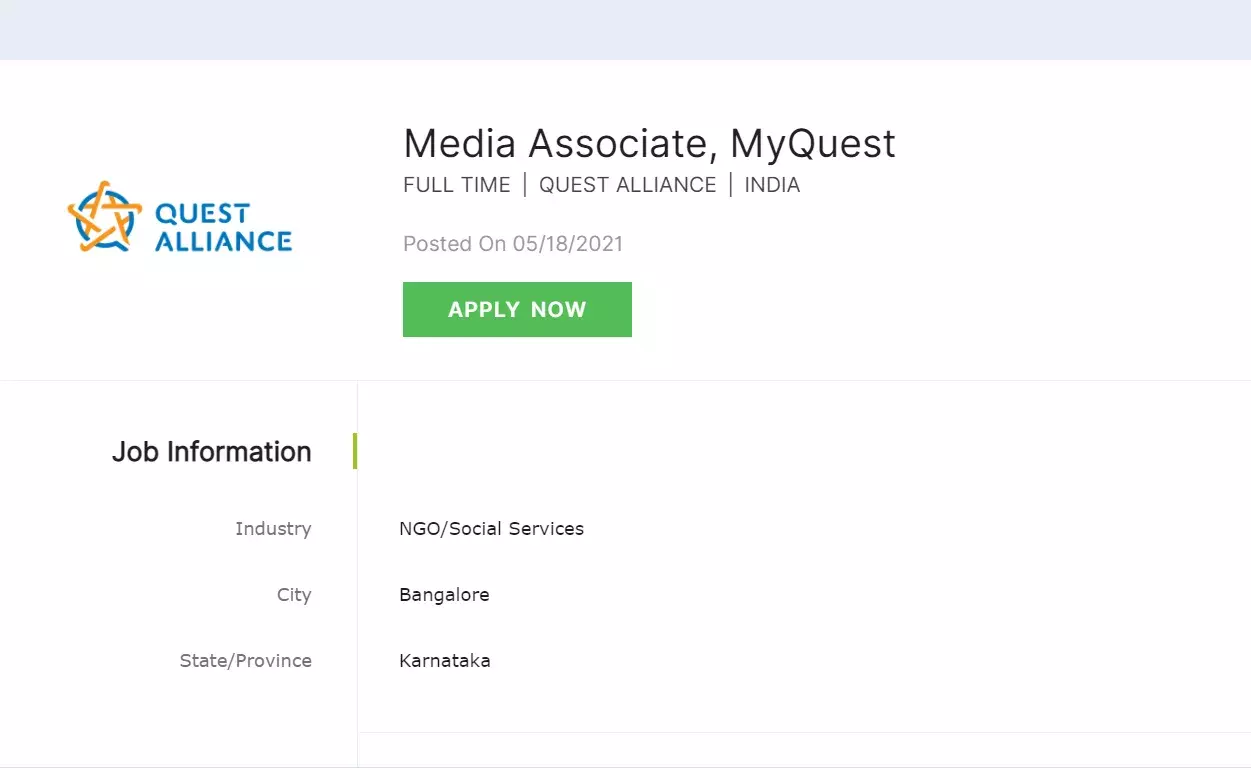
Task: Click the Job Information section heading
Action: tap(211, 451)
